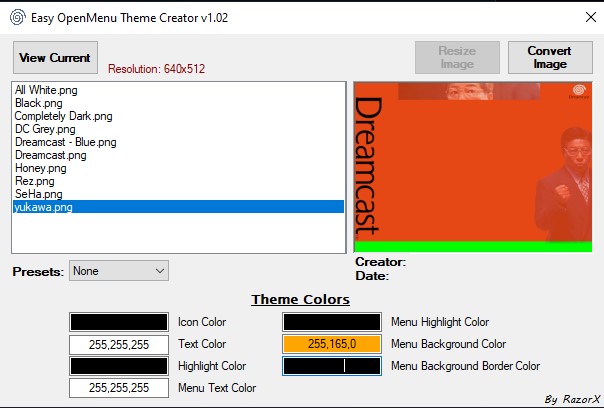Click the Resize Image button
604x408 pixels.
[457, 57]
